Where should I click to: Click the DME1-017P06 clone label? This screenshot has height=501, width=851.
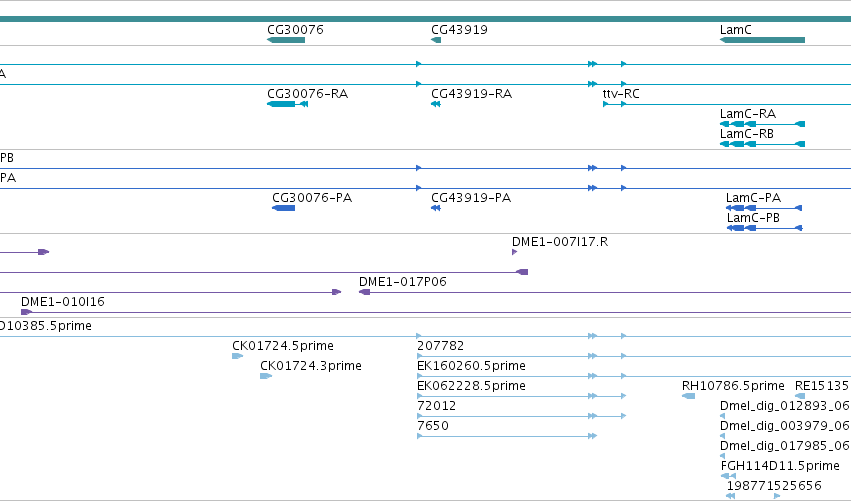[403, 282]
